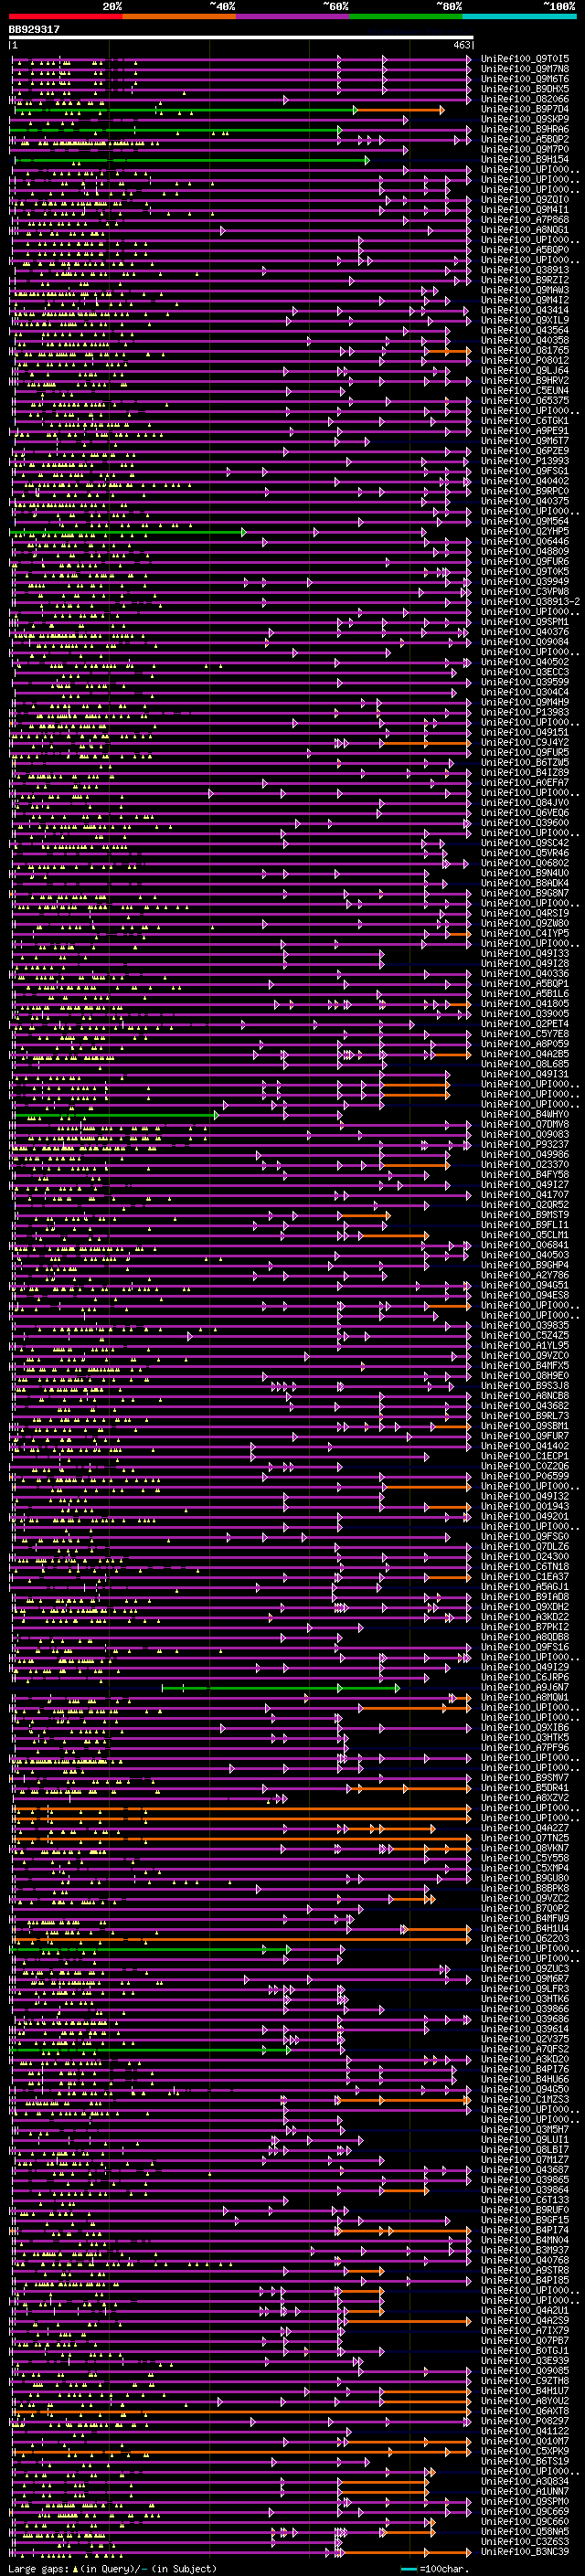Select hit UniRef100_A7P868
Viewport: 585px width, 2576px height.
(x=525, y=220)
